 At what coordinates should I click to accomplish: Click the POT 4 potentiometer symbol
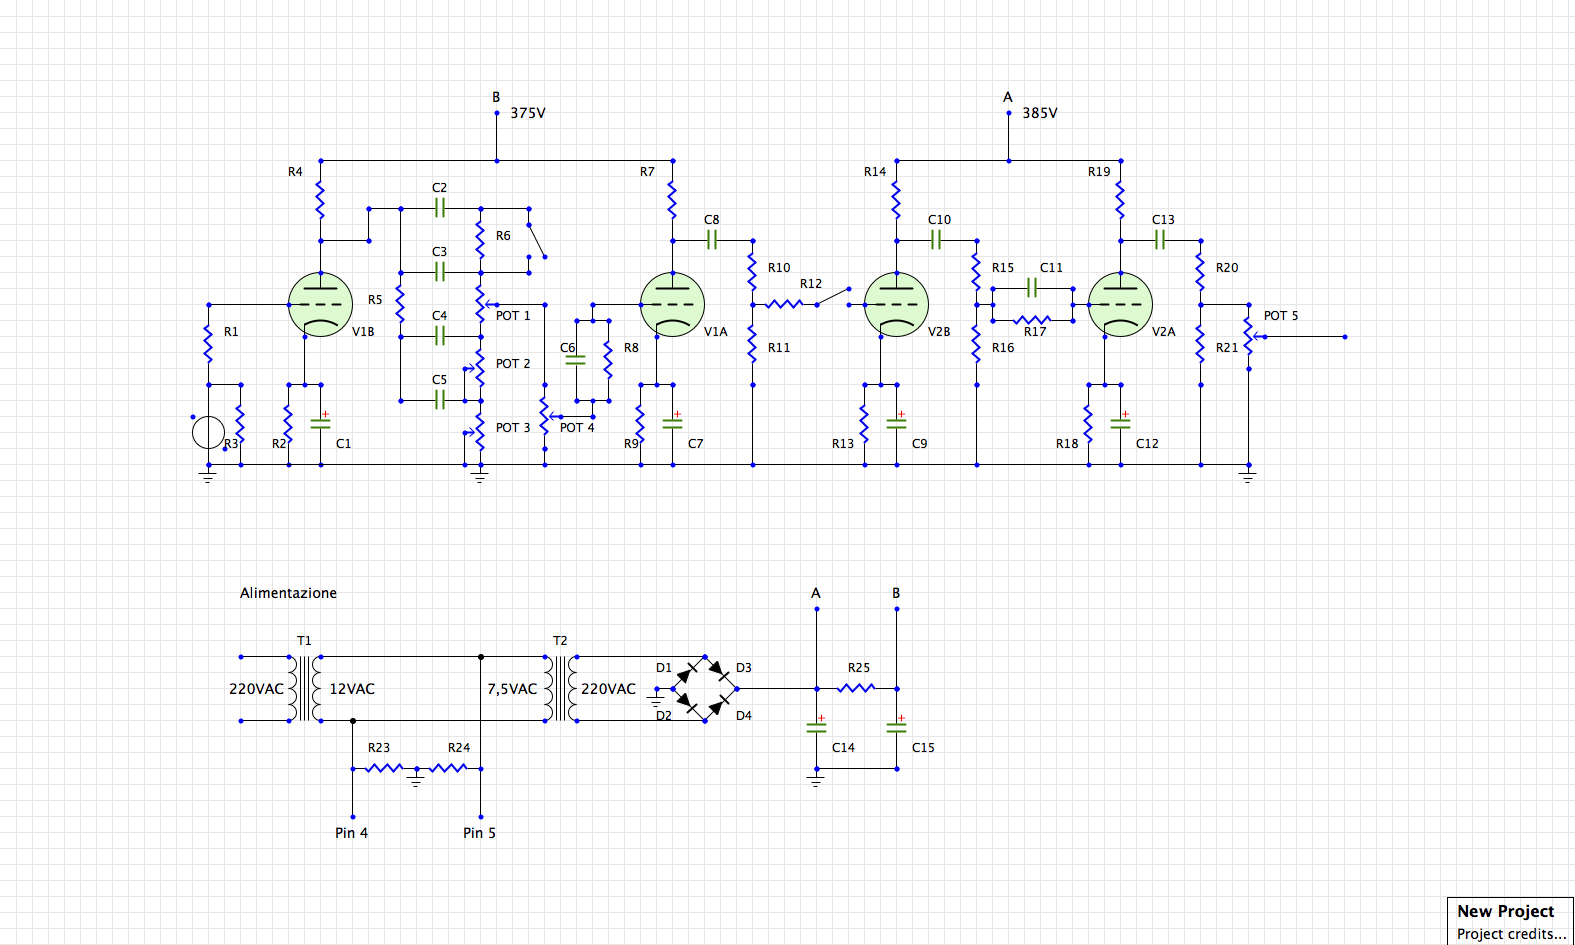click(x=545, y=416)
